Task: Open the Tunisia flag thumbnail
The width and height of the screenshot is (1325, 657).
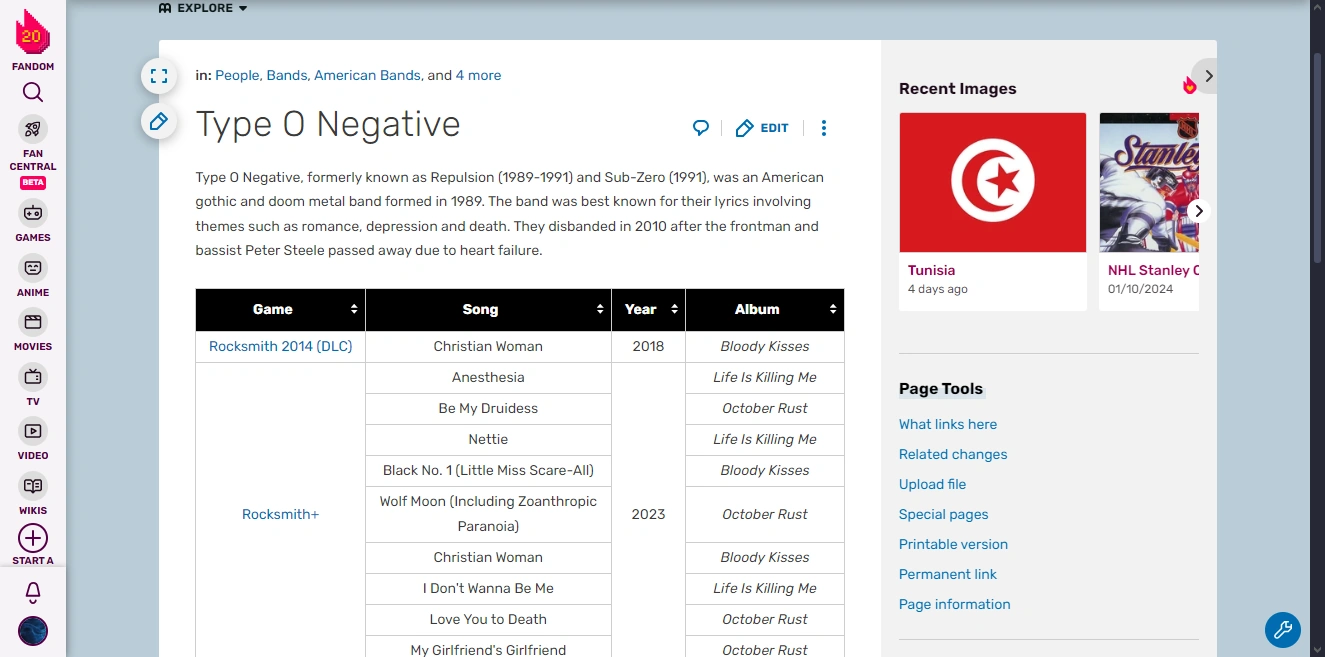Action: coord(993,182)
